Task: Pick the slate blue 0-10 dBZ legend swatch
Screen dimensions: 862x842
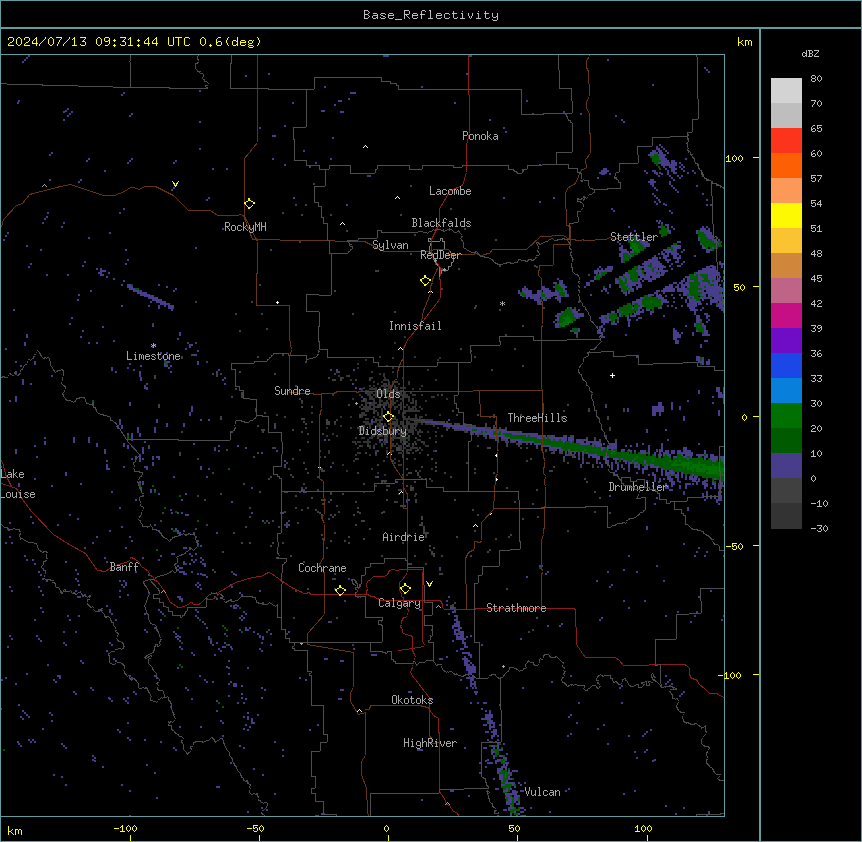Action: (x=786, y=466)
